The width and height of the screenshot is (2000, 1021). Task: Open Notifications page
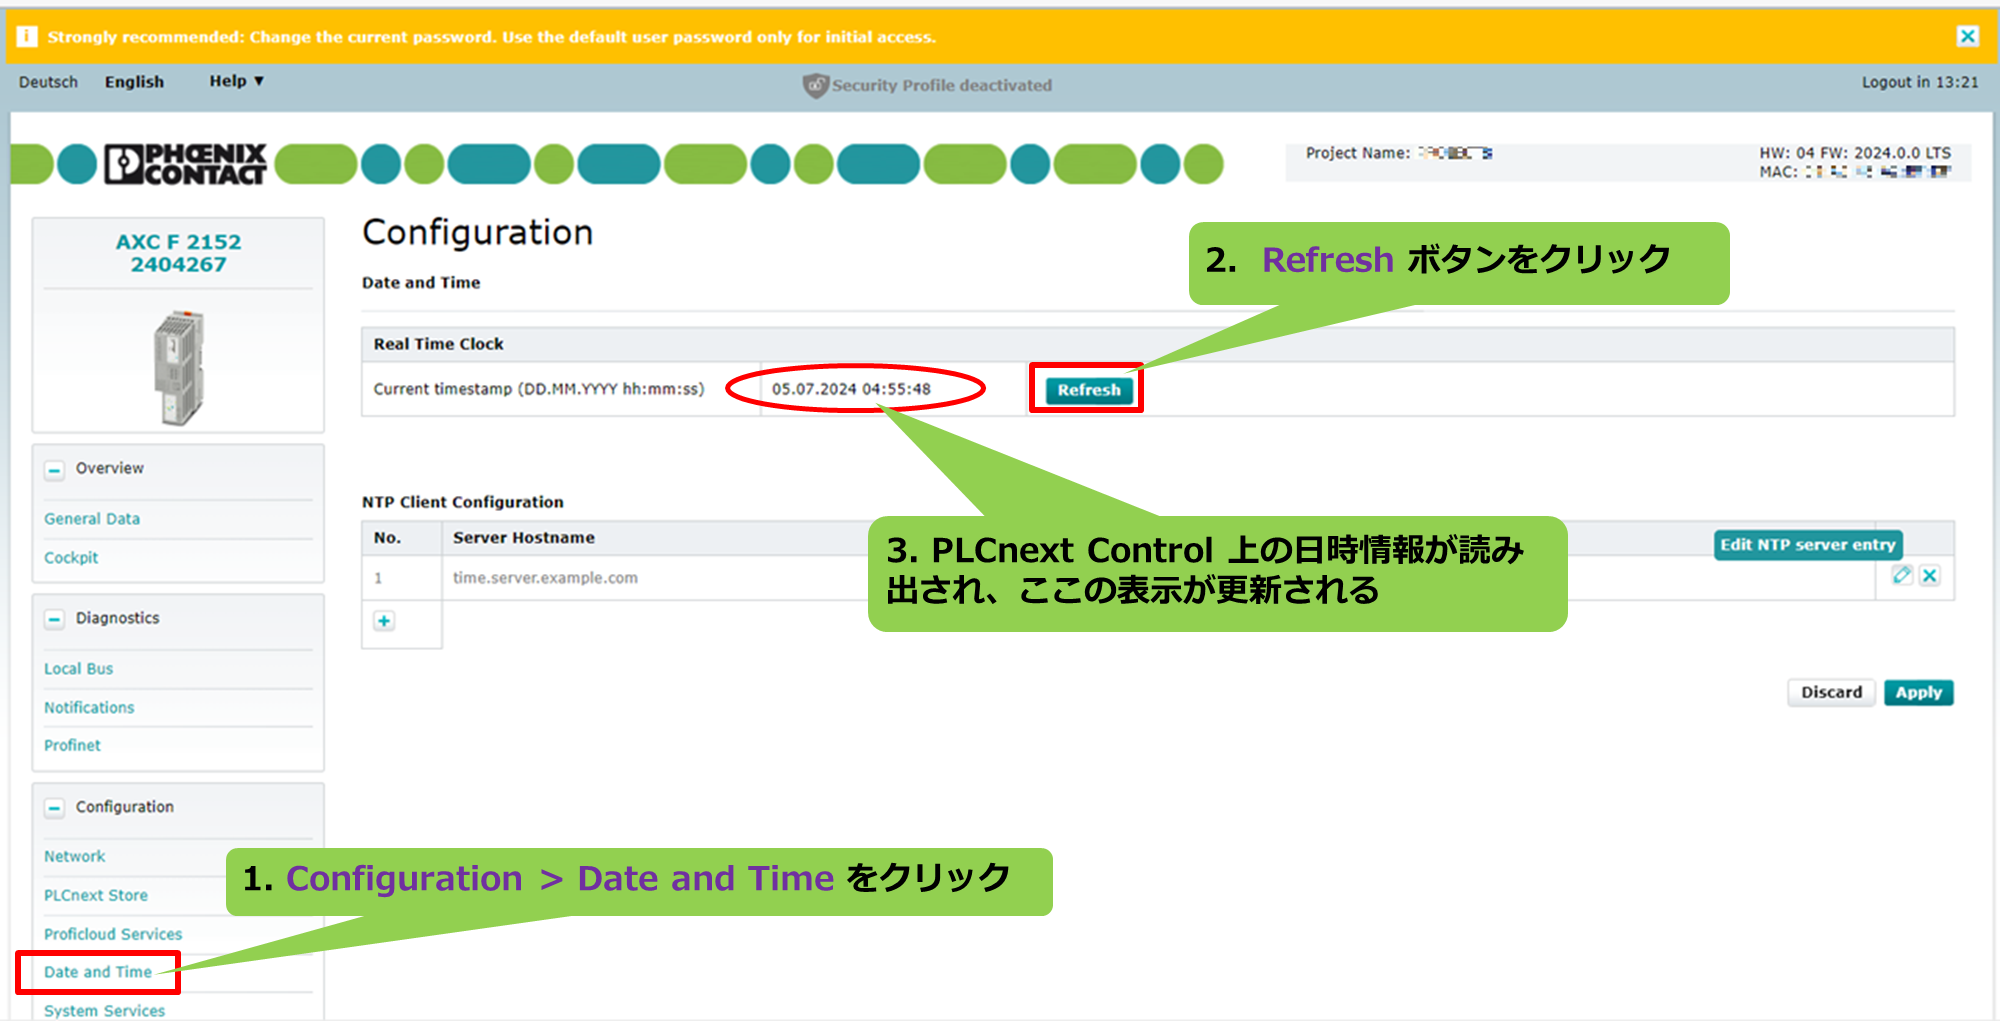tap(89, 708)
